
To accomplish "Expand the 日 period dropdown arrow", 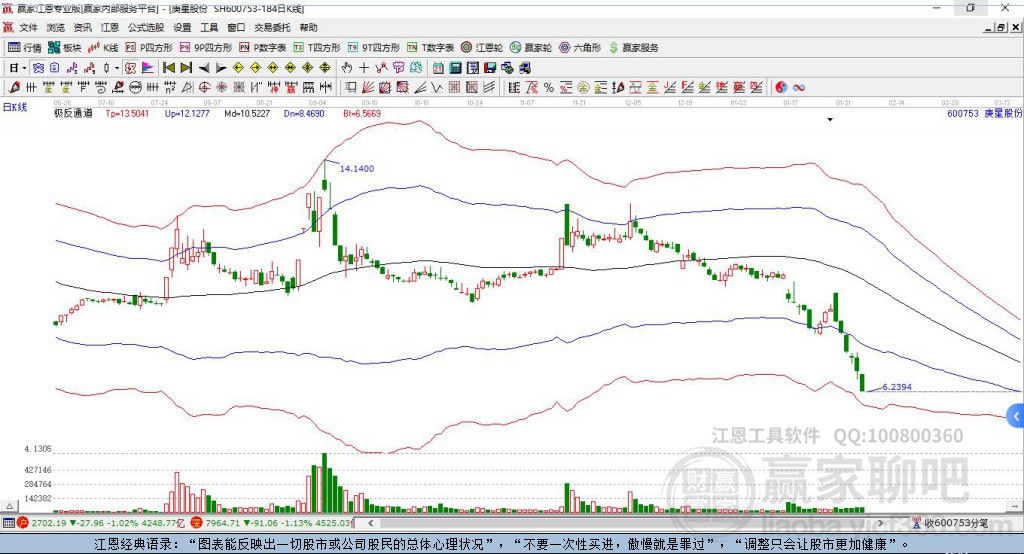I will coord(24,68).
